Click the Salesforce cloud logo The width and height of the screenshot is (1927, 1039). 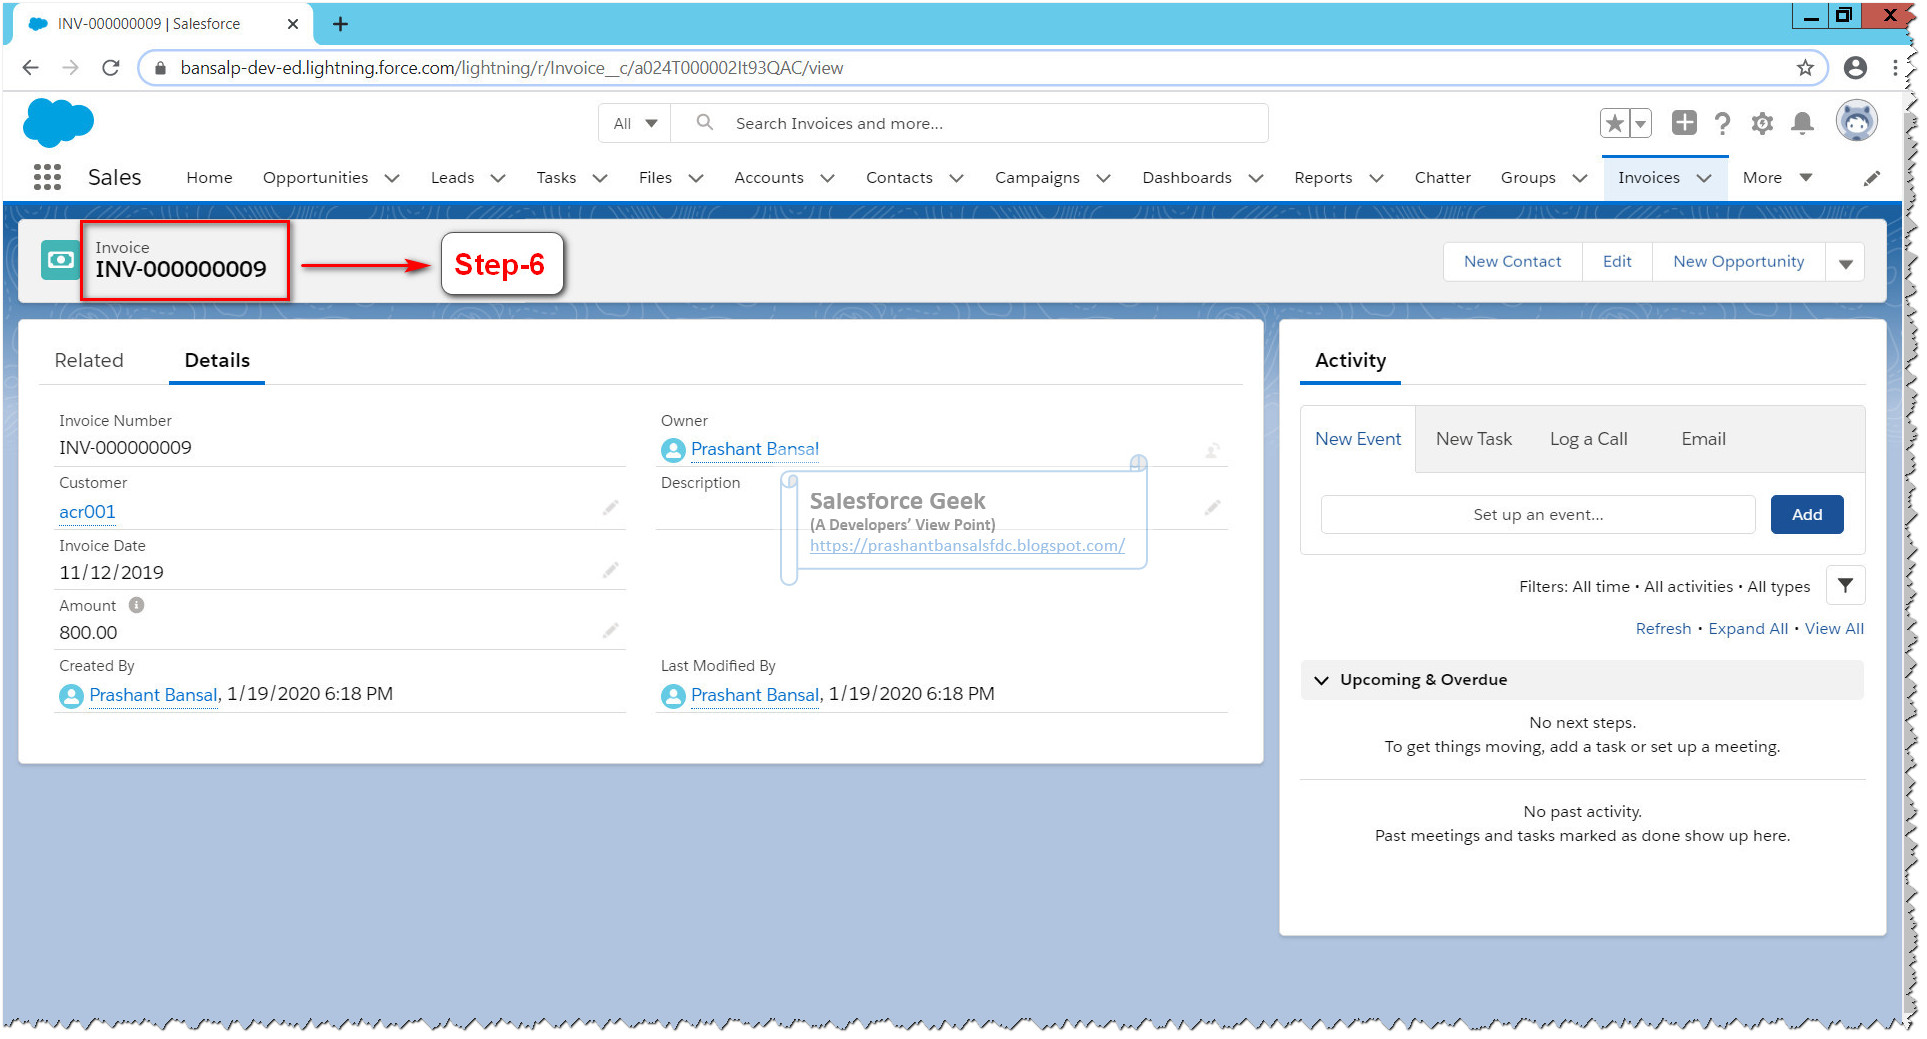(57, 123)
